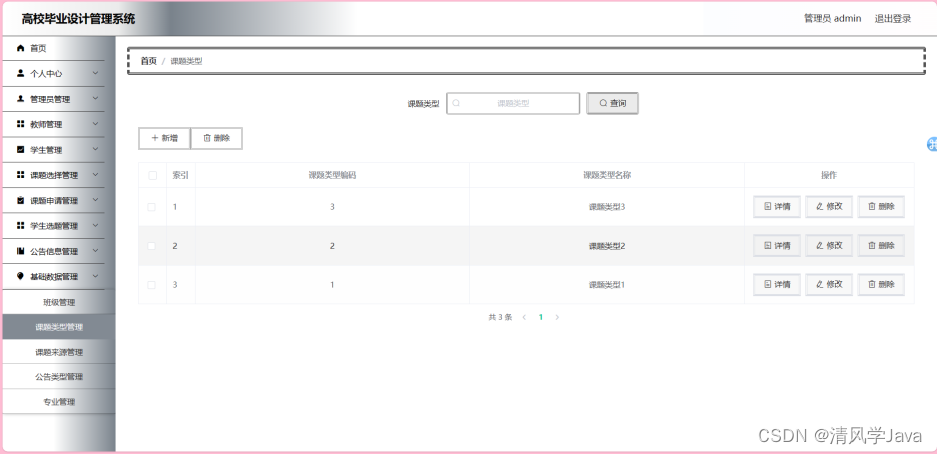
Task: Expand the 个人中心 chevron
Action: (95, 73)
